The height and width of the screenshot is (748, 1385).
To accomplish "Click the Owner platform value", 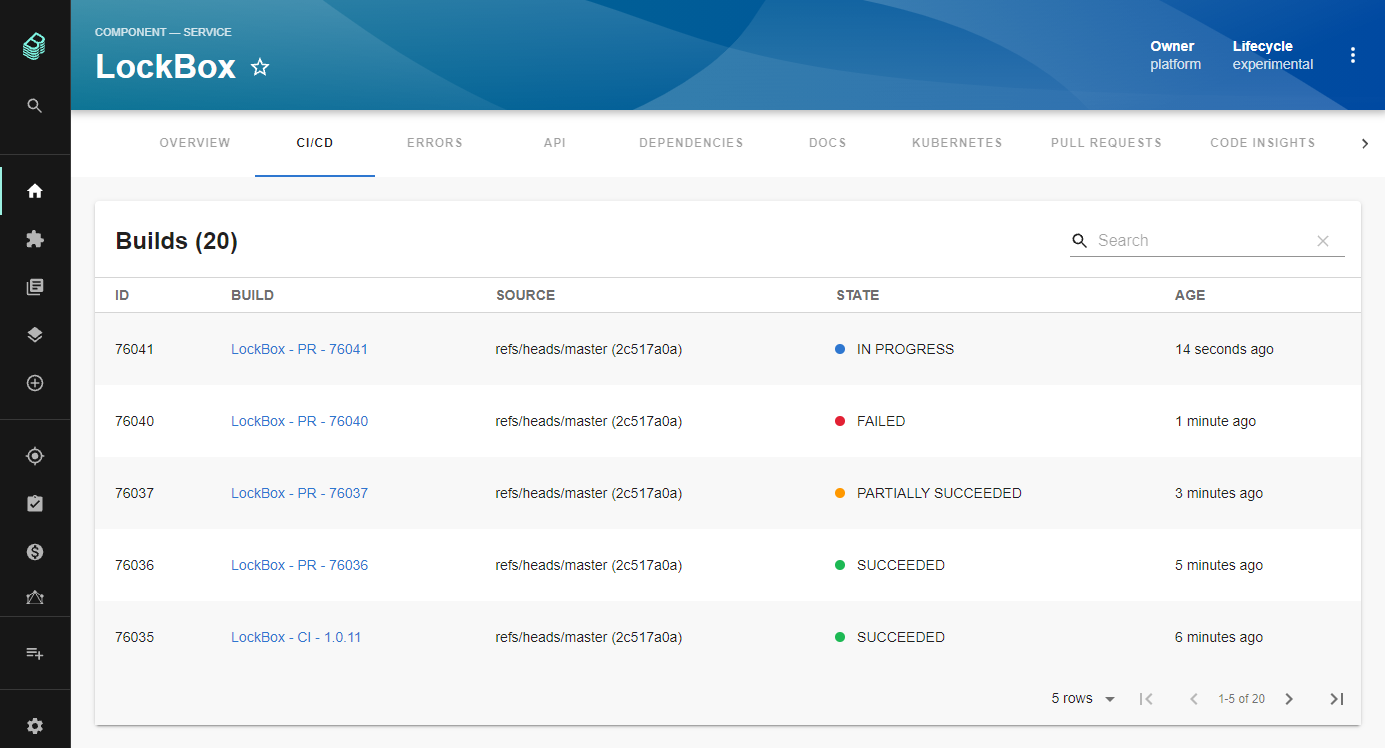I will click(x=1176, y=64).
